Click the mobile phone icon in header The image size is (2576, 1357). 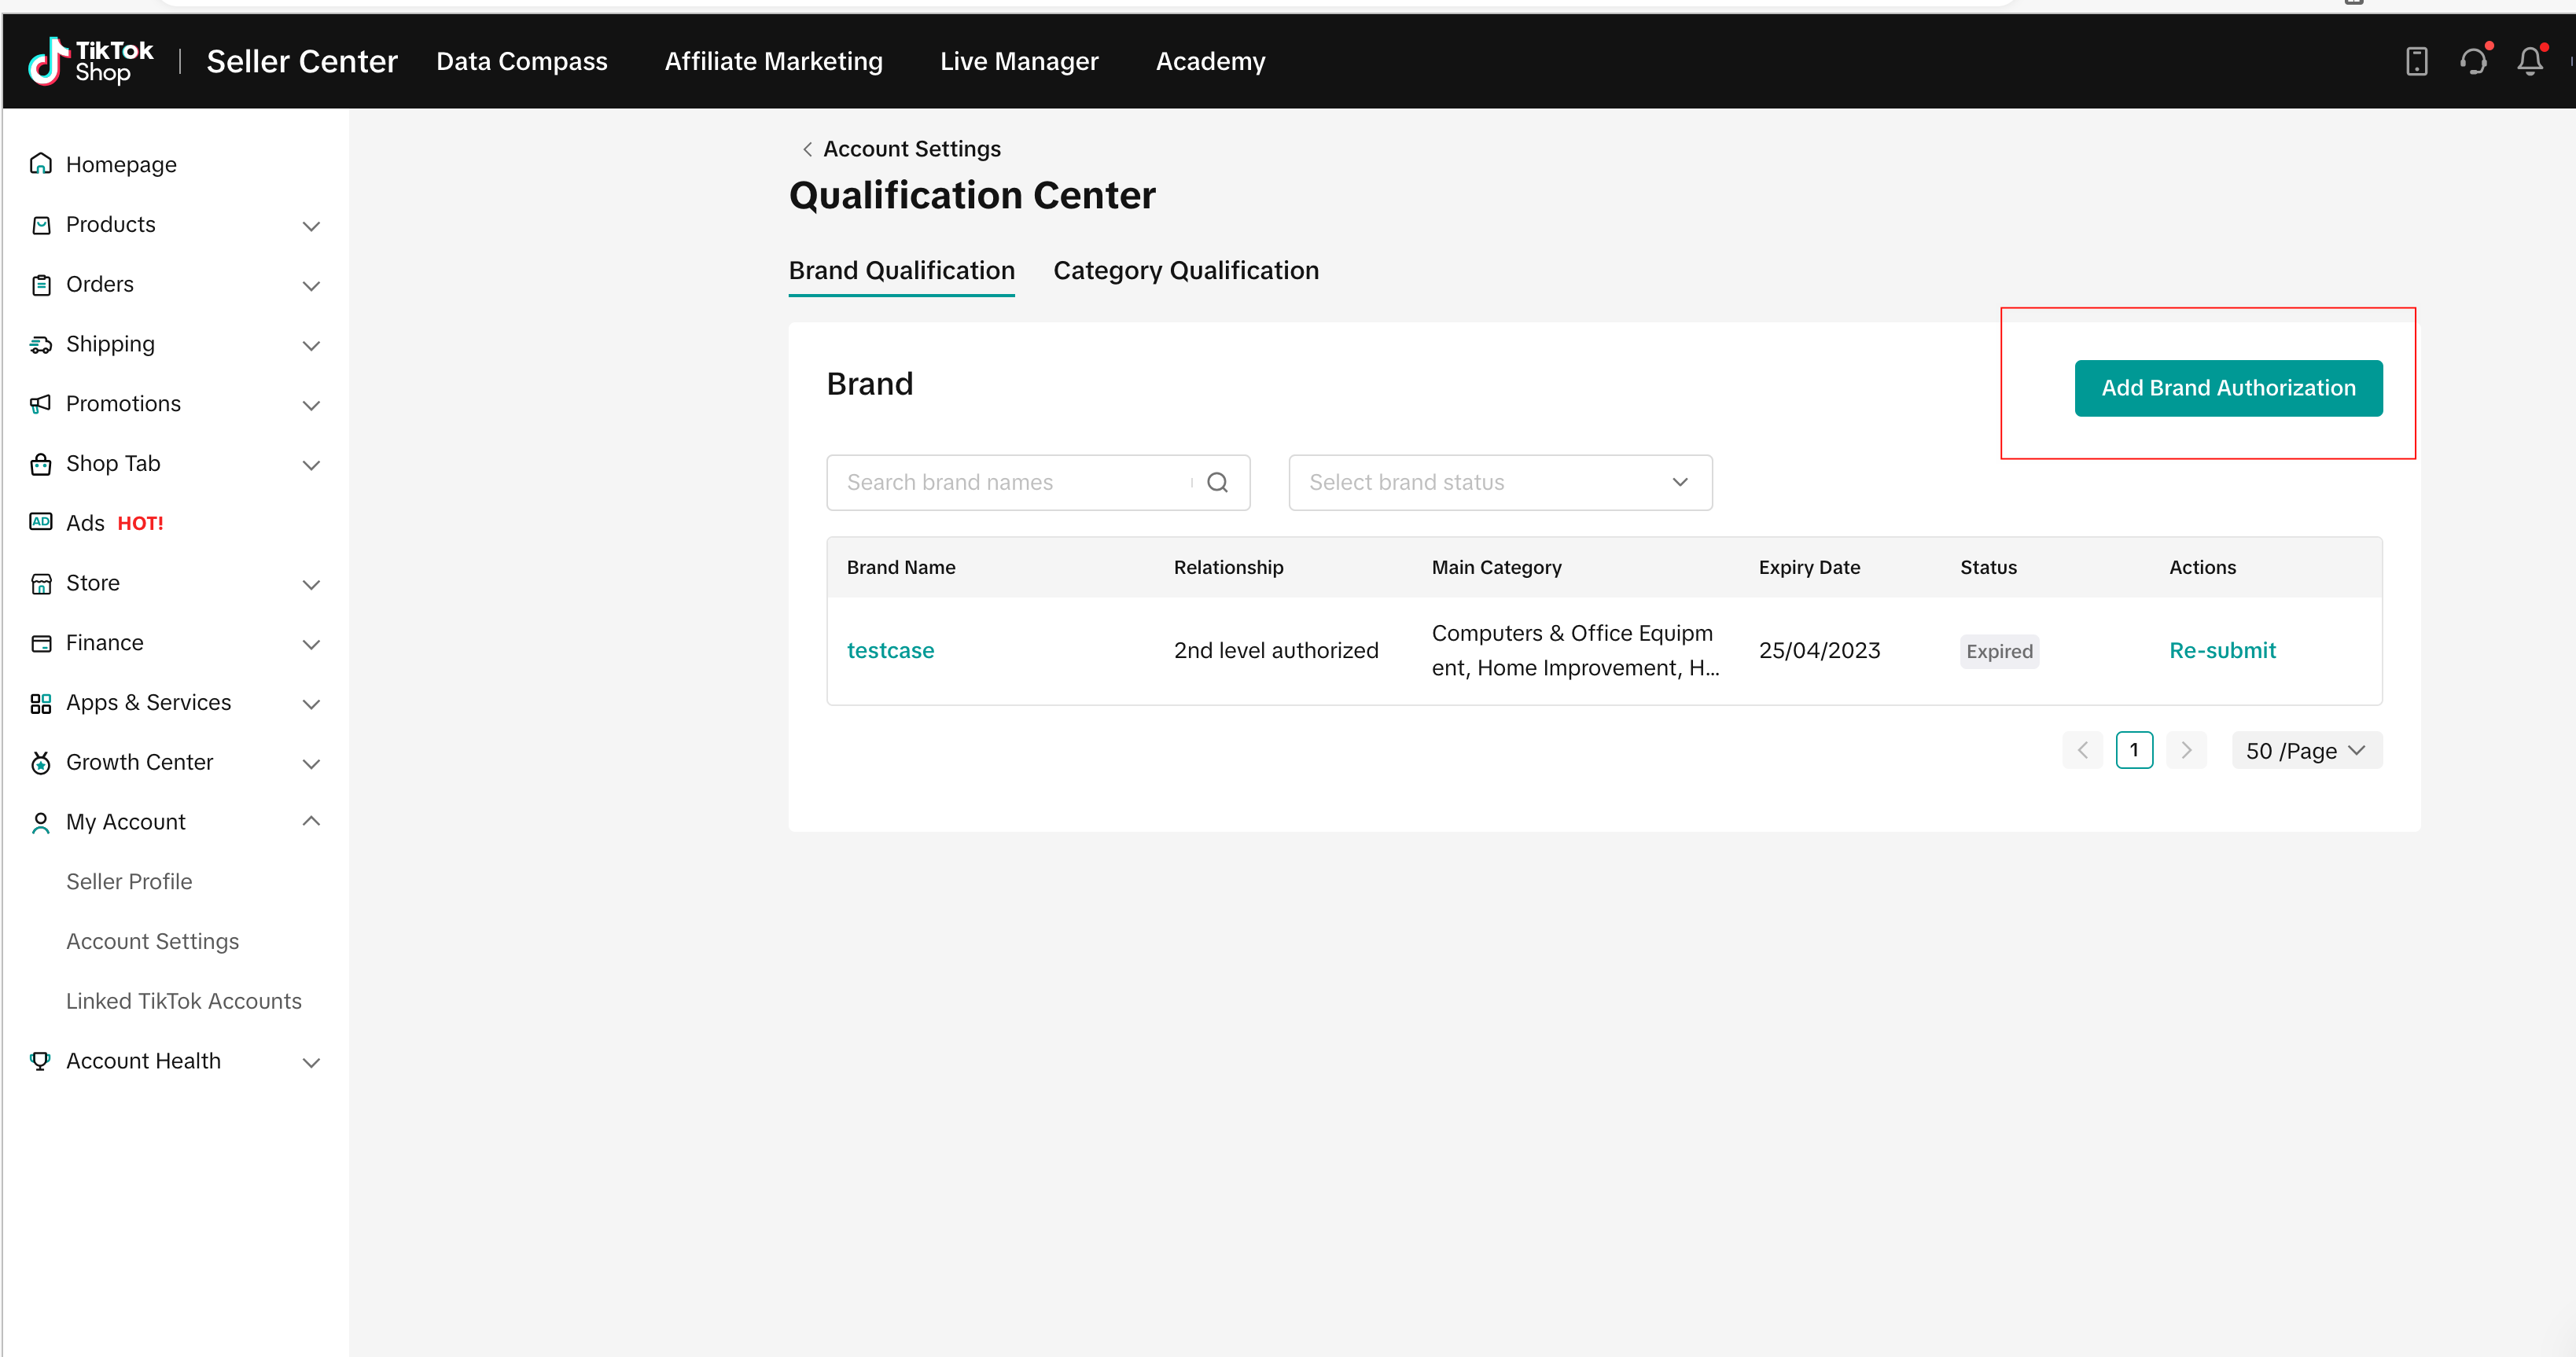[2416, 62]
